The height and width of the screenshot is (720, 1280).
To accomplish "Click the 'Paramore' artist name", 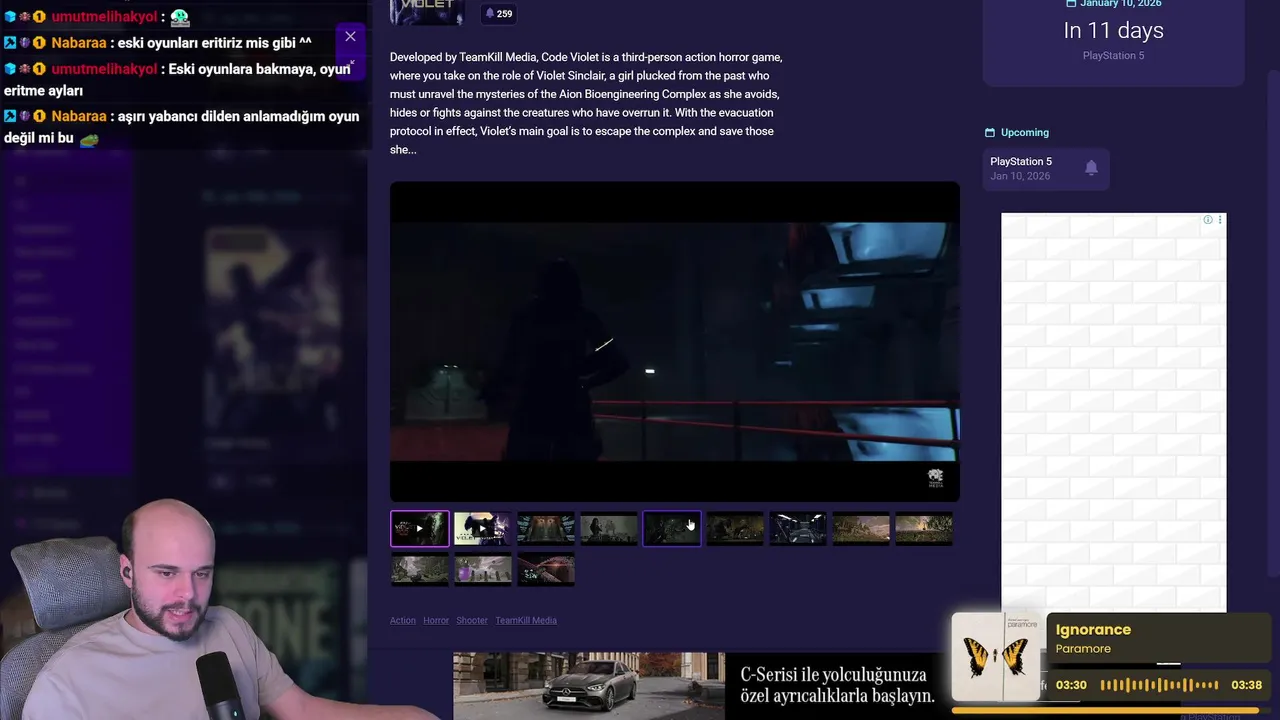I will pyautogui.click(x=1083, y=649).
